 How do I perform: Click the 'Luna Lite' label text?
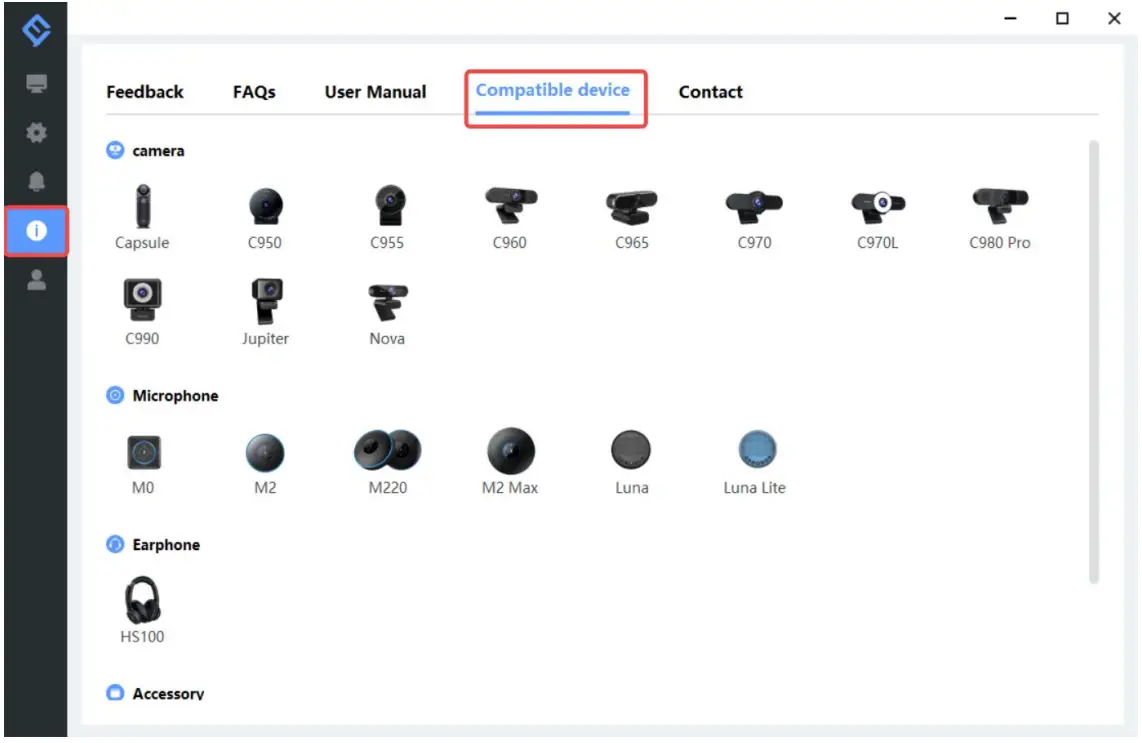click(x=755, y=487)
